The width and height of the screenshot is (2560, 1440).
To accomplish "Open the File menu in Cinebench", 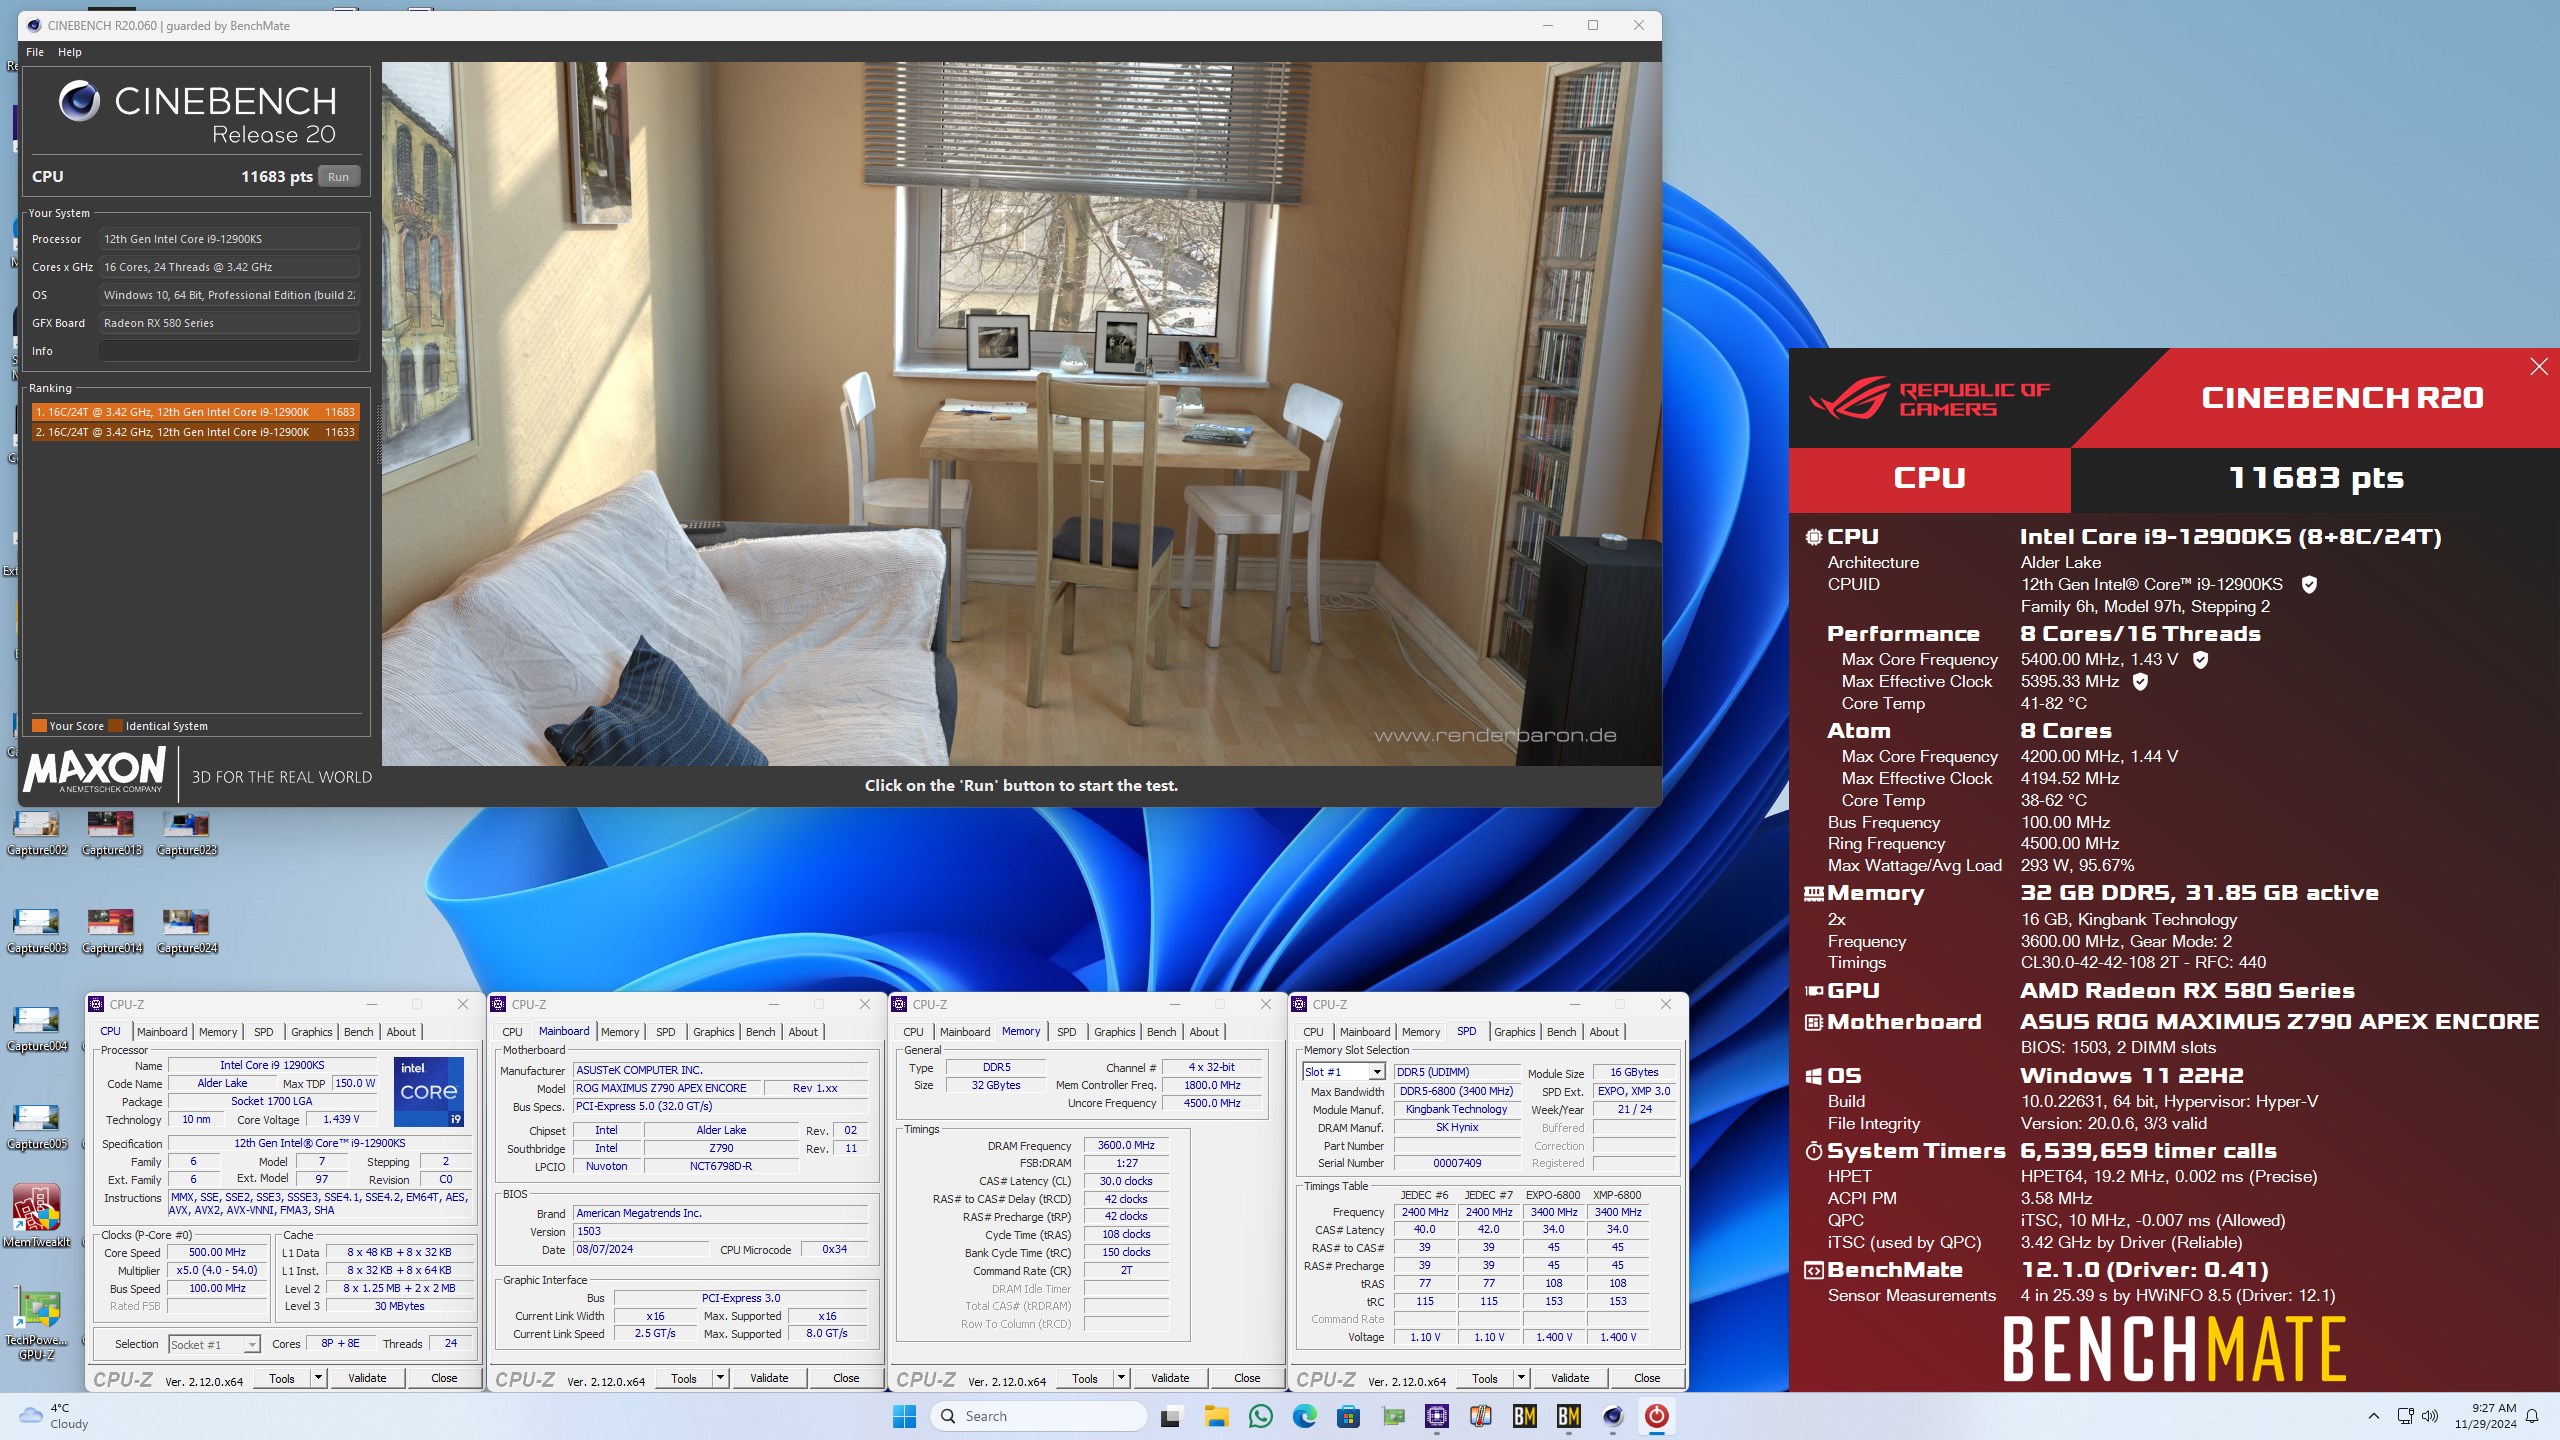I will 35,52.
